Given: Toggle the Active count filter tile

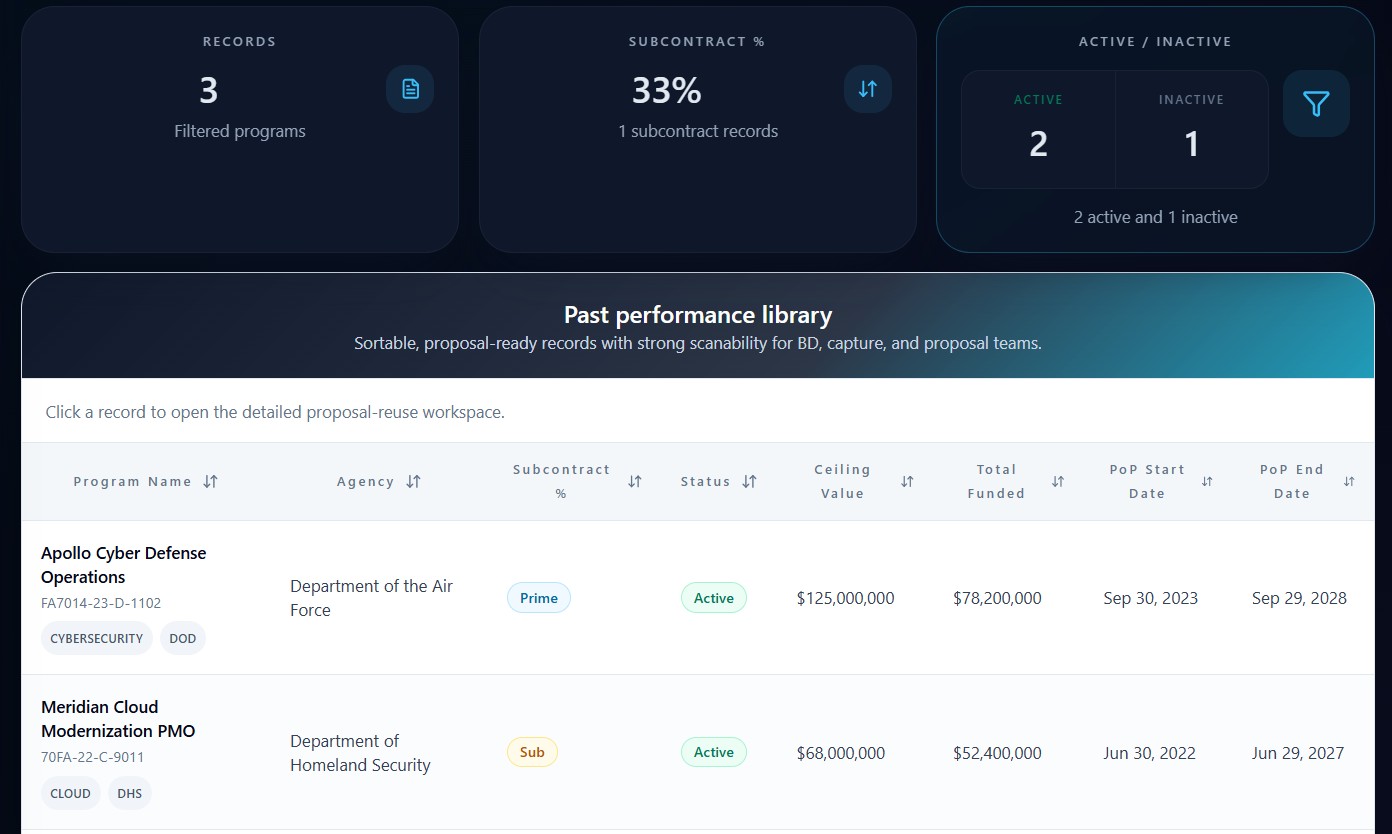Looking at the screenshot, I should coord(1038,129).
